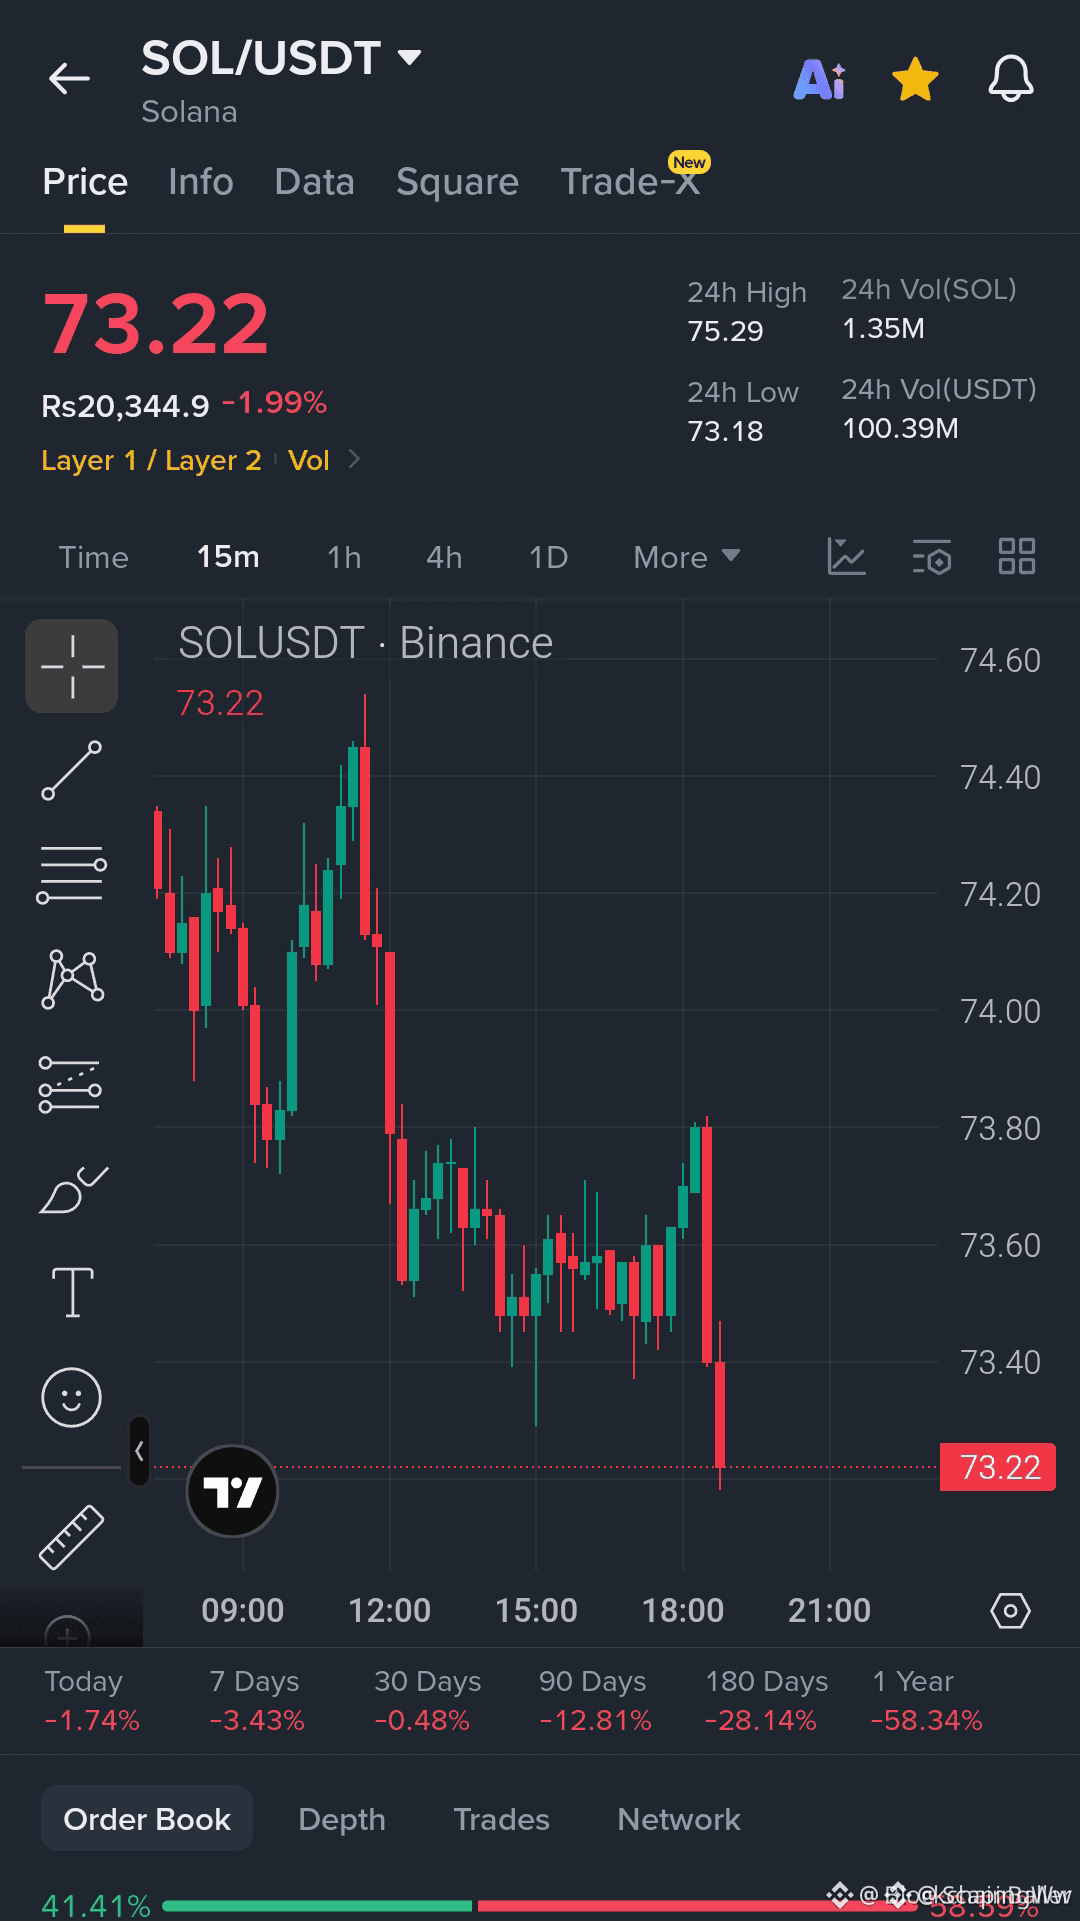Click the 90 Days -12.81% performance

point(594,1700)
